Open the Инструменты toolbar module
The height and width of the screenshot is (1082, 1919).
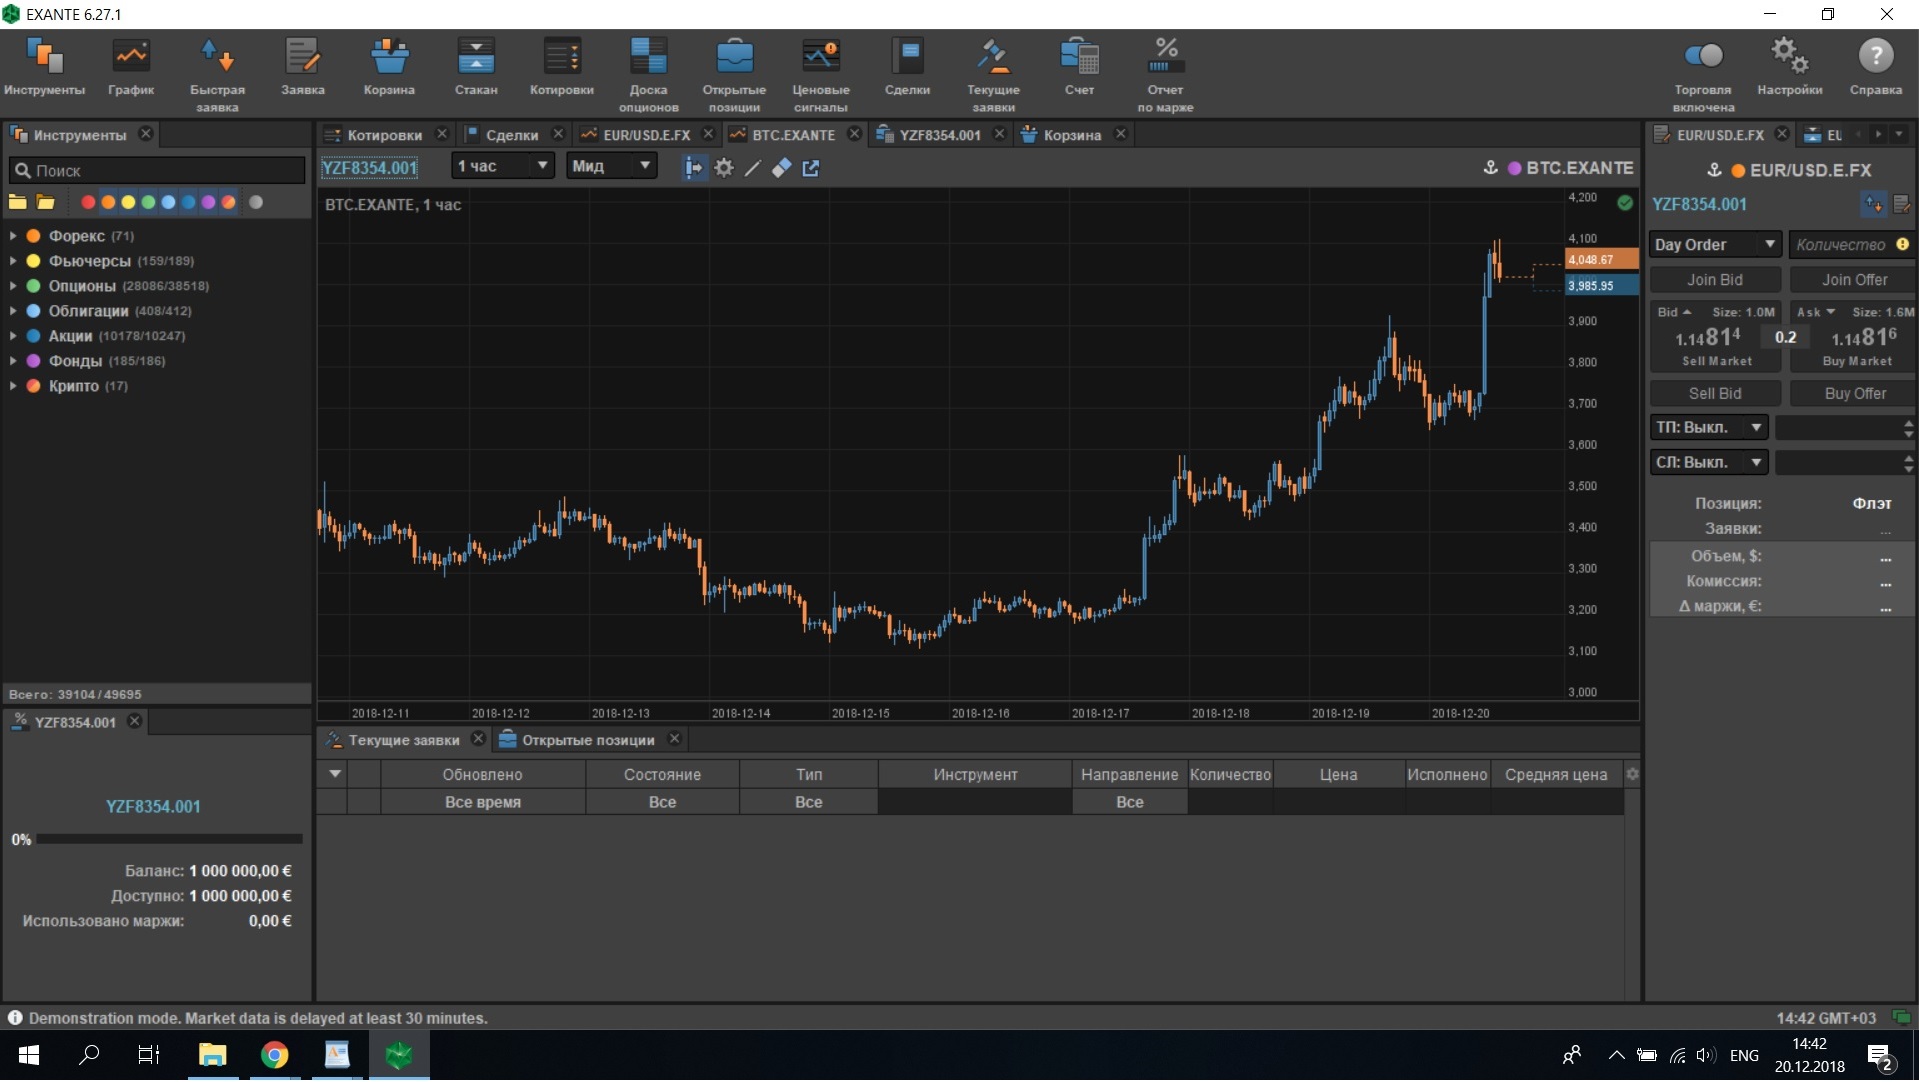(x=44, y=68)
